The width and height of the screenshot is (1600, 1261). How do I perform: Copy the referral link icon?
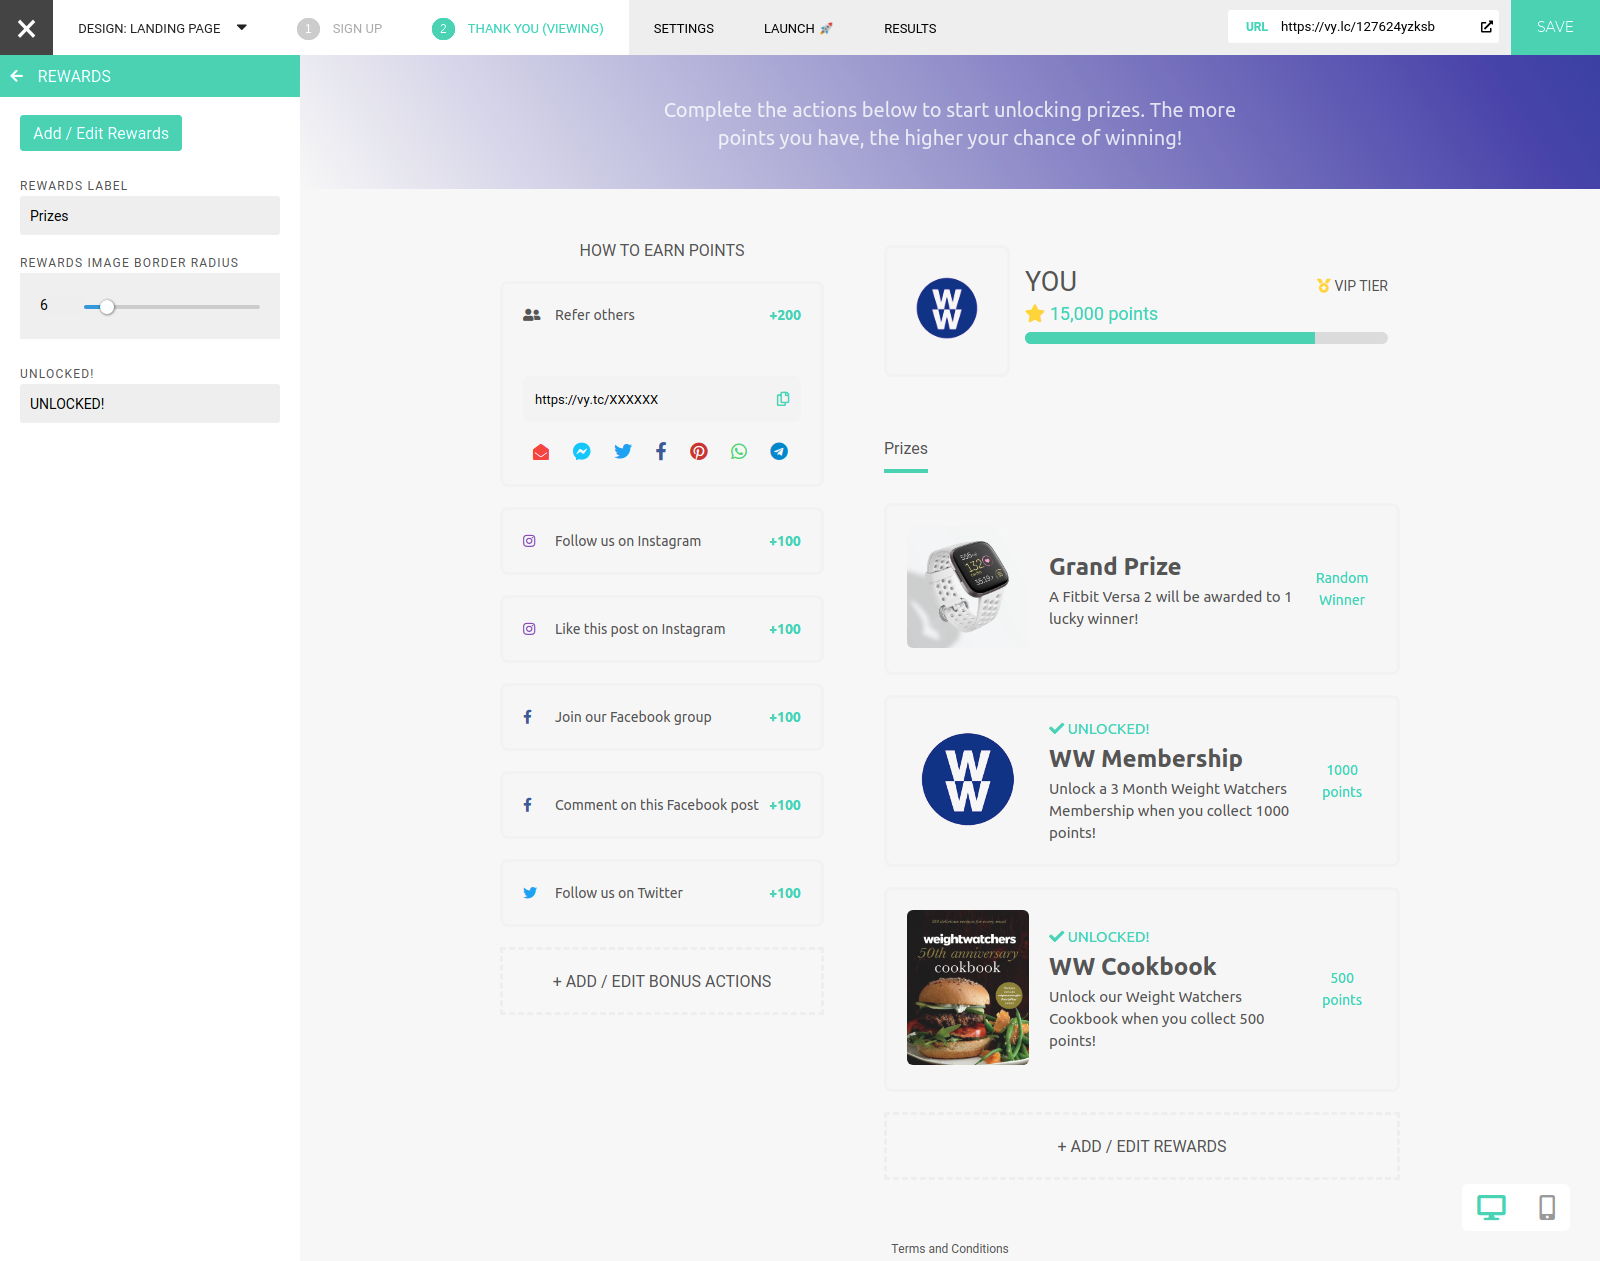(x=783, y=399)
